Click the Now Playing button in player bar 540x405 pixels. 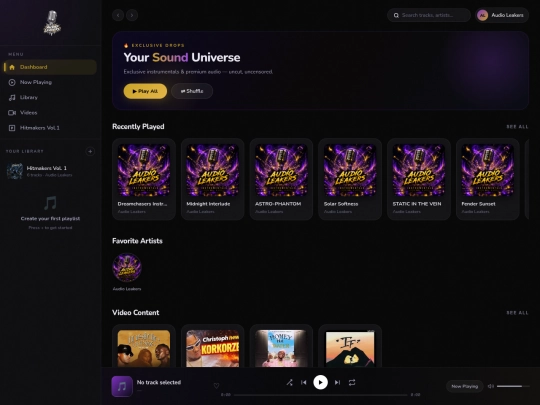click(x=465, y=386)
